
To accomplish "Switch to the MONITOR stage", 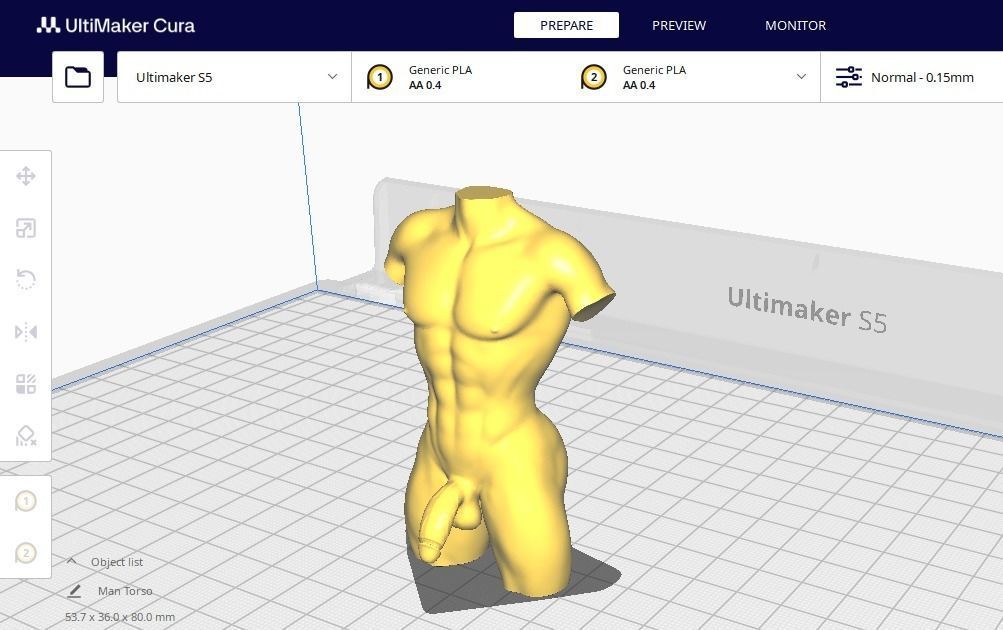I will tap(795, 26).
